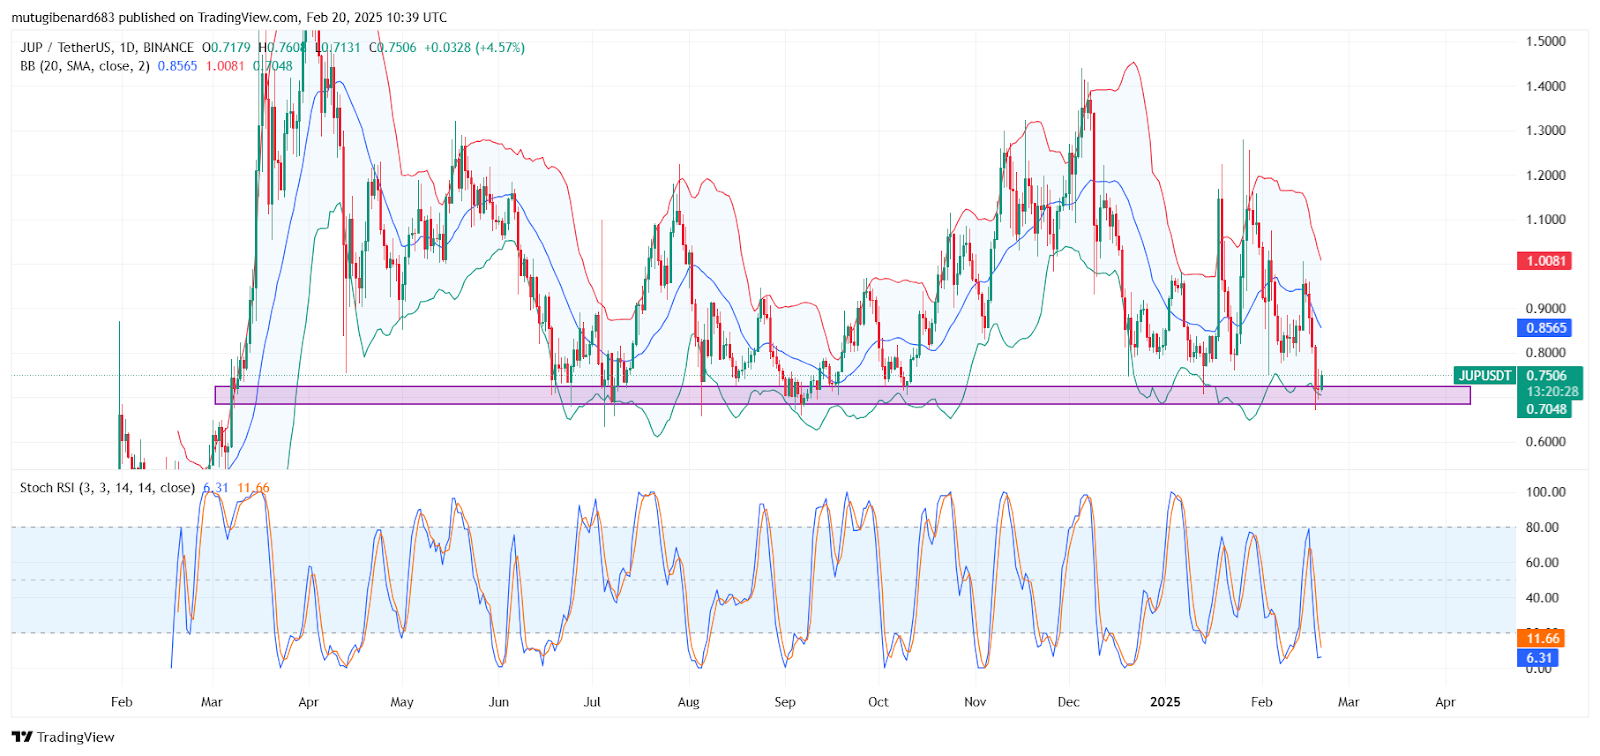Click the close value C0.7506 in legend
The width and height of the screenshot is (1600, 756).
coord(393,47)
